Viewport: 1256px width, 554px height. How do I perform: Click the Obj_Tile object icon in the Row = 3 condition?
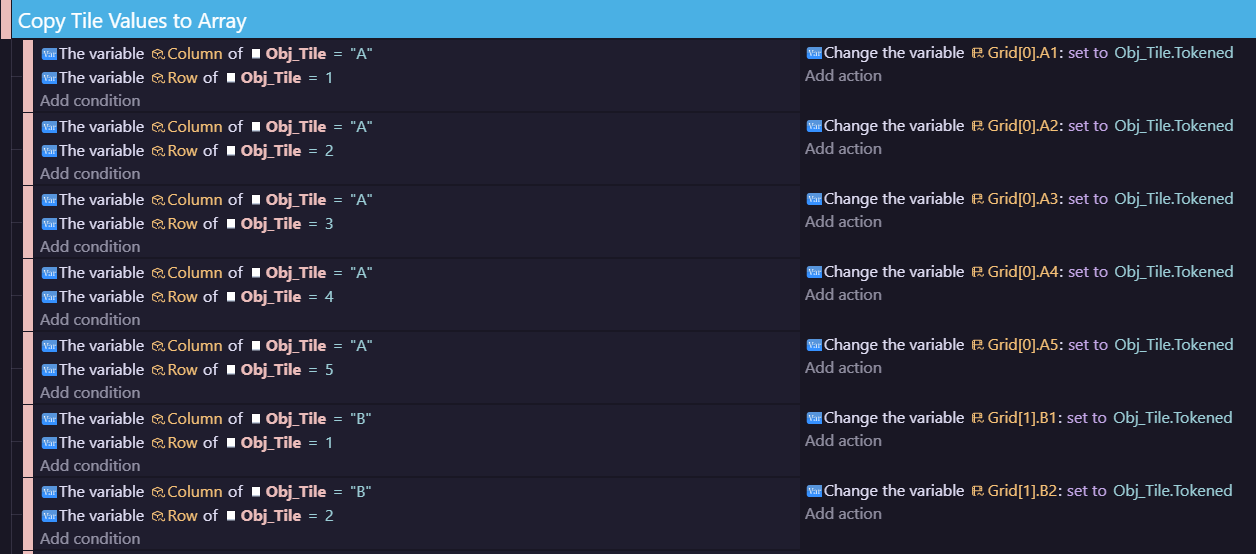(x=231, y=224)
